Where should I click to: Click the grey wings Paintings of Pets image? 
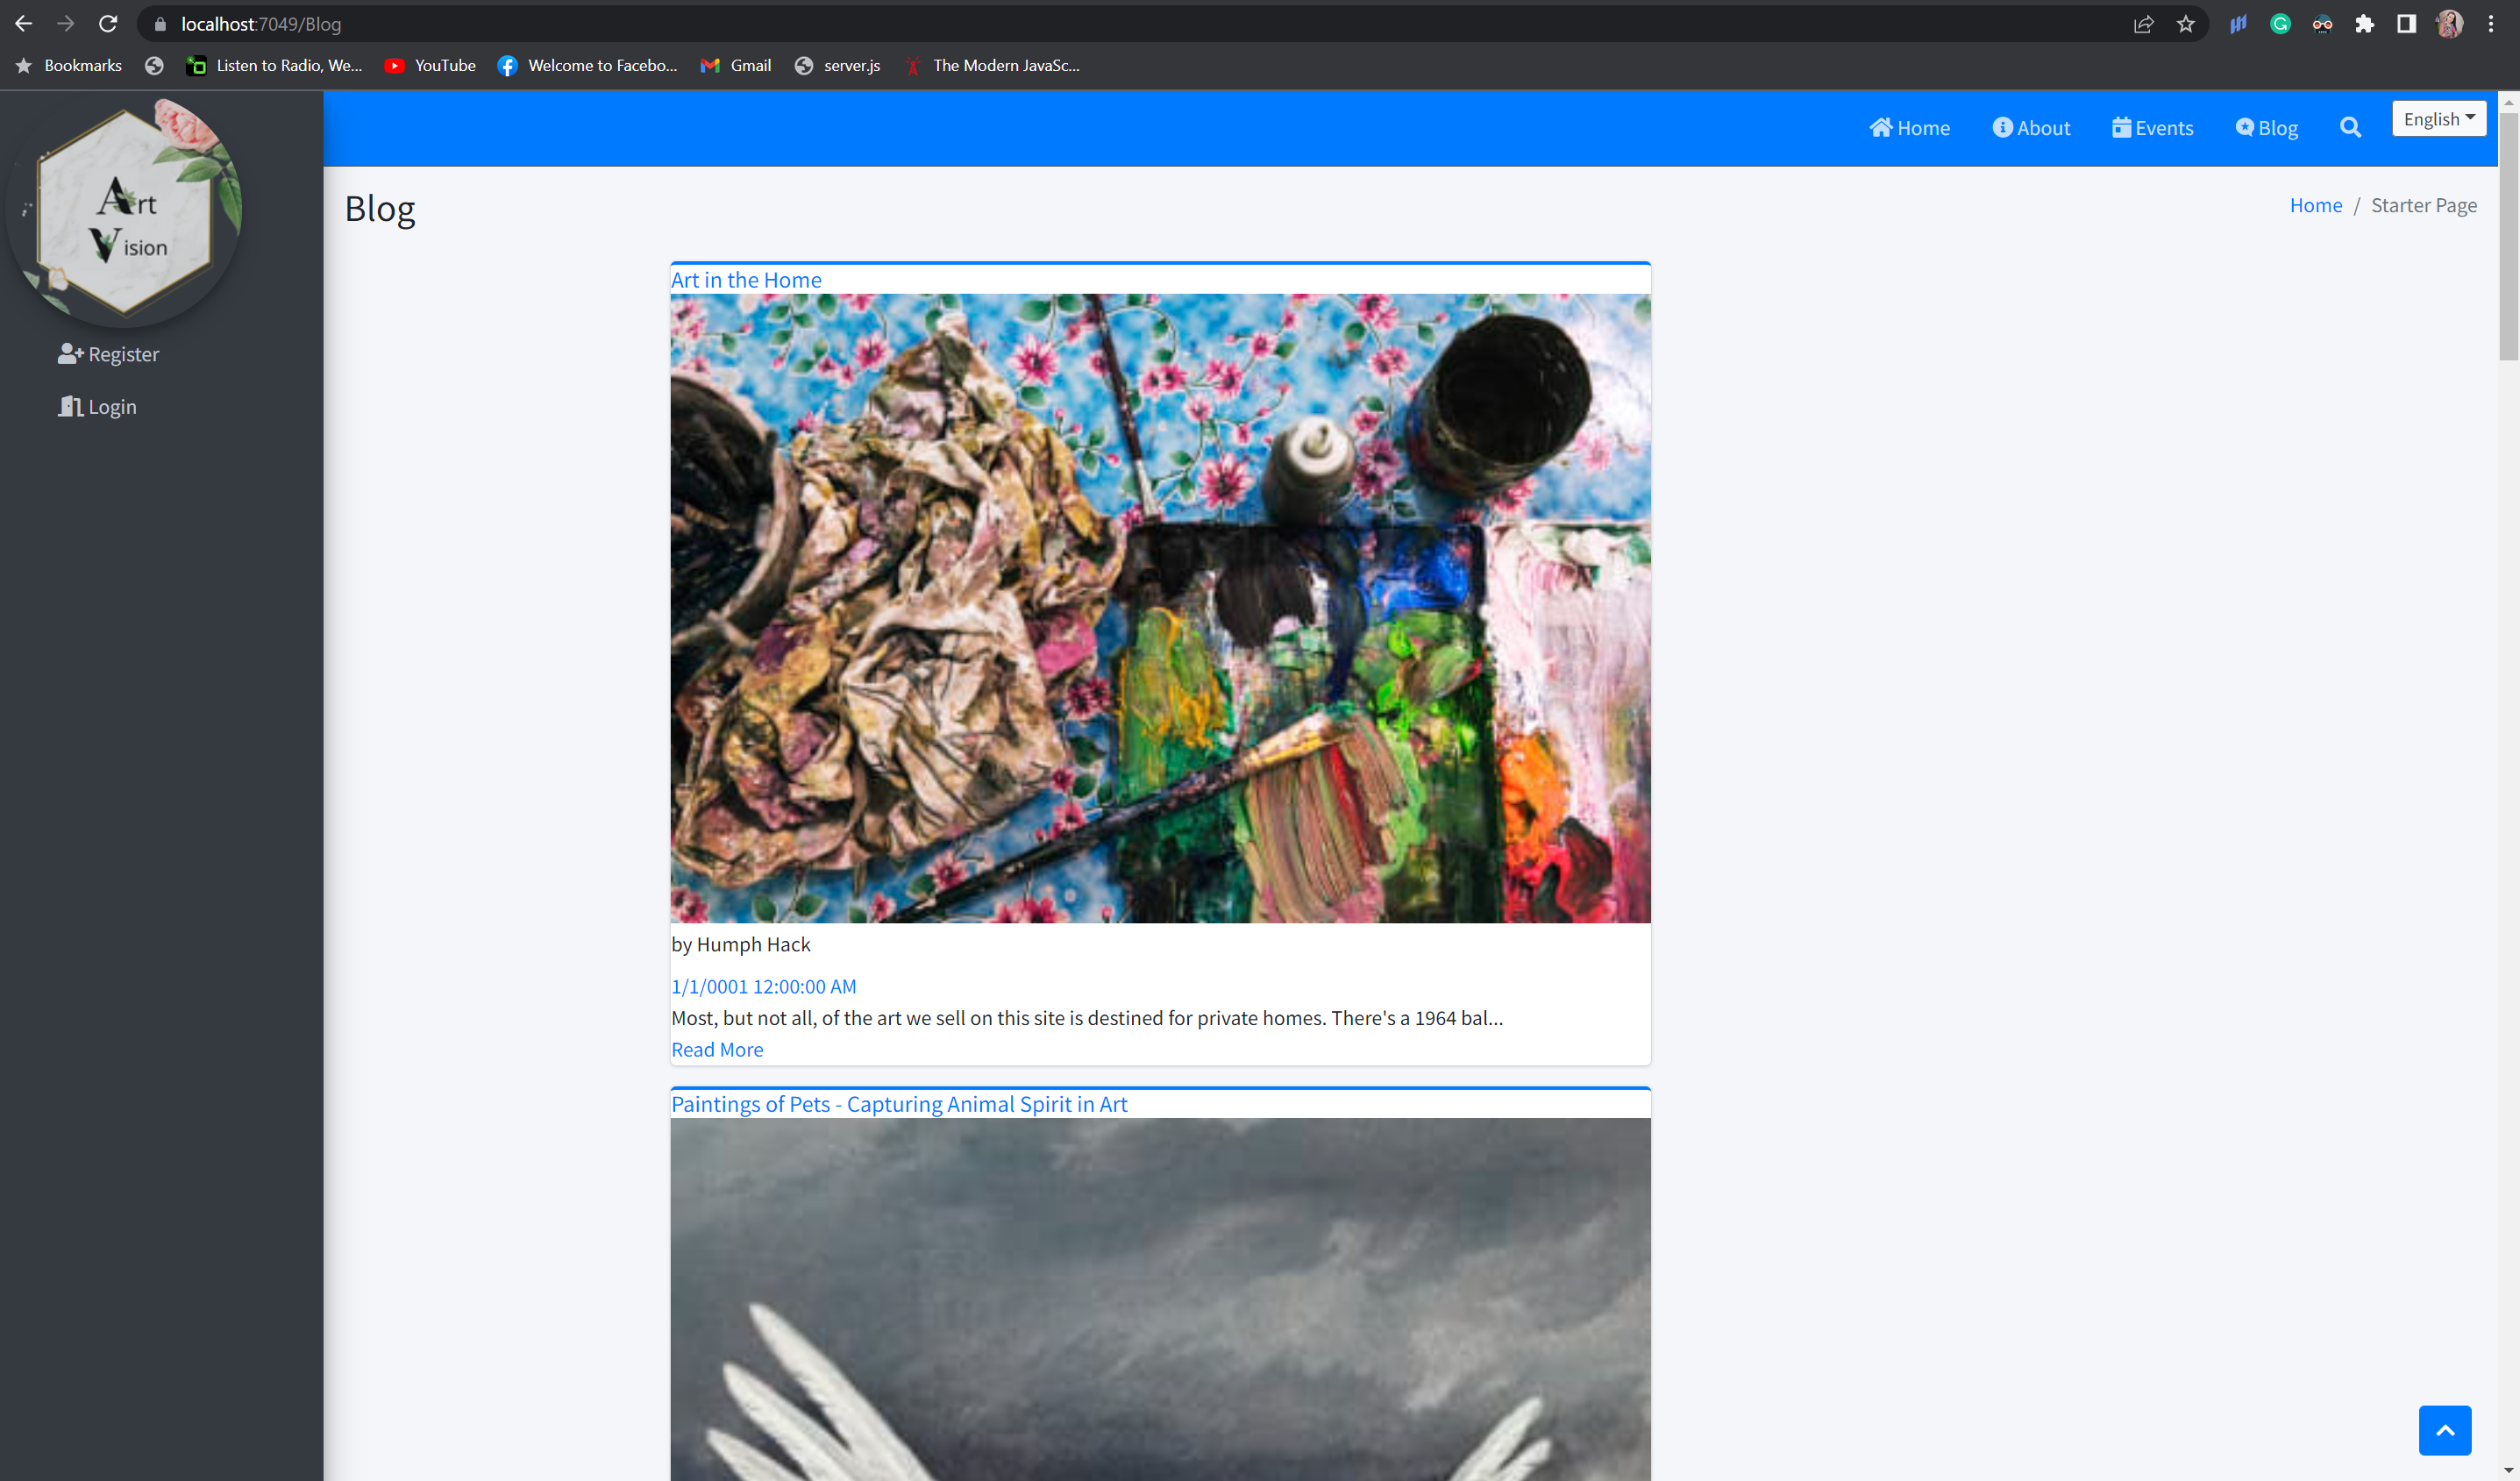1160,1299
